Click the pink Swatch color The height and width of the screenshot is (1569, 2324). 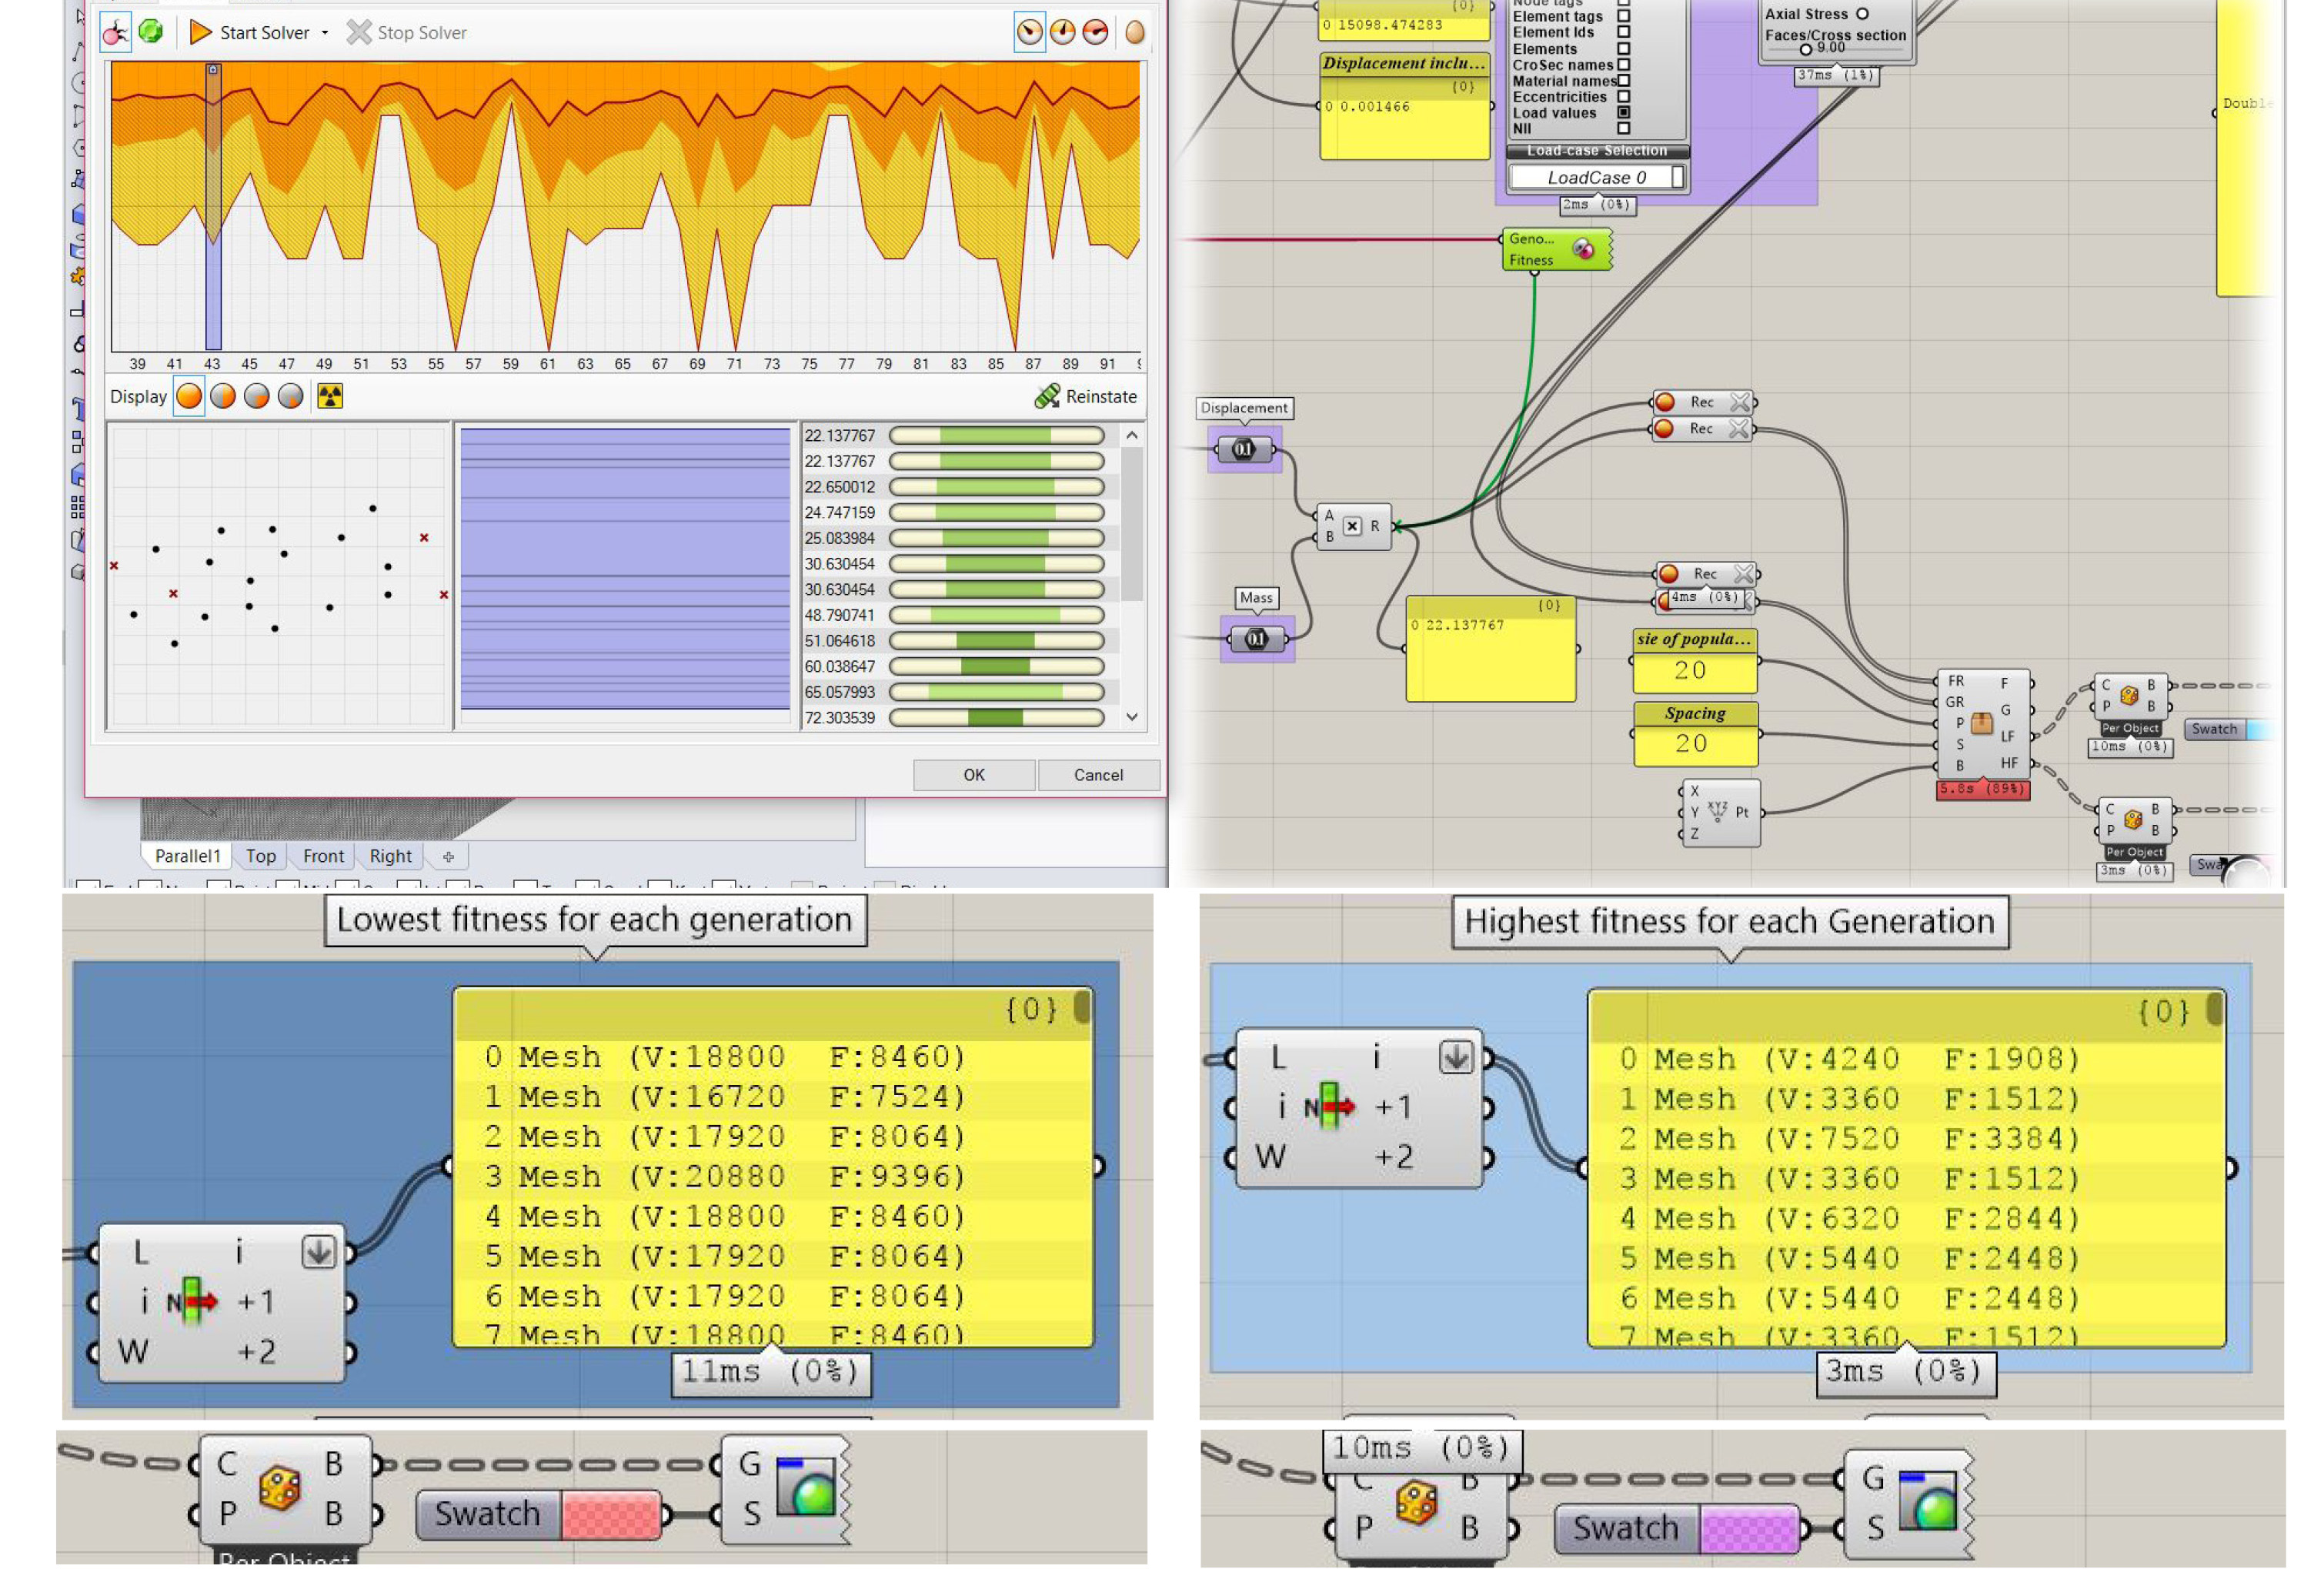point(612,1515)
